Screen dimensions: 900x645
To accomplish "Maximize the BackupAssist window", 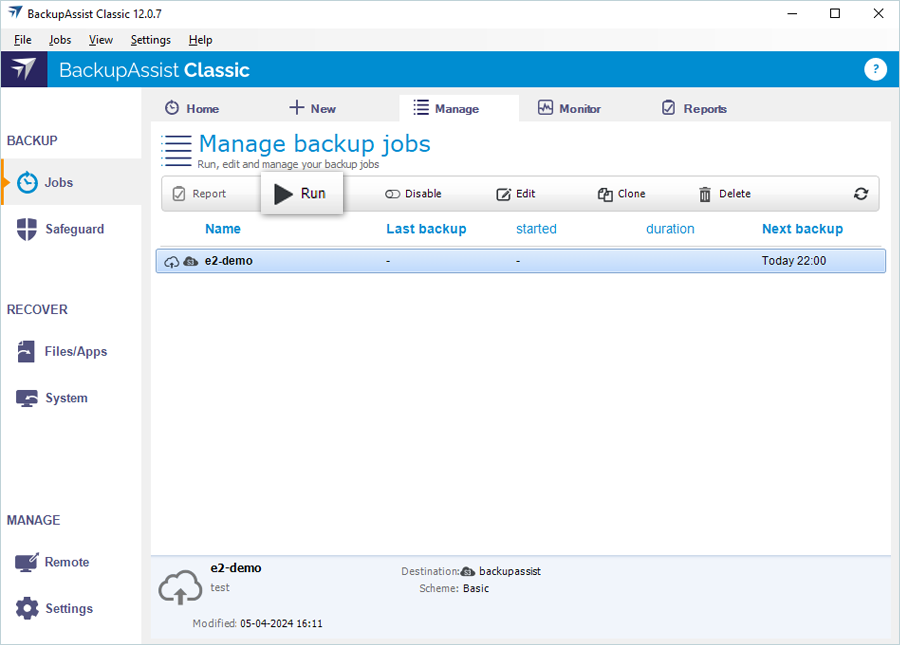I will 835,13.
